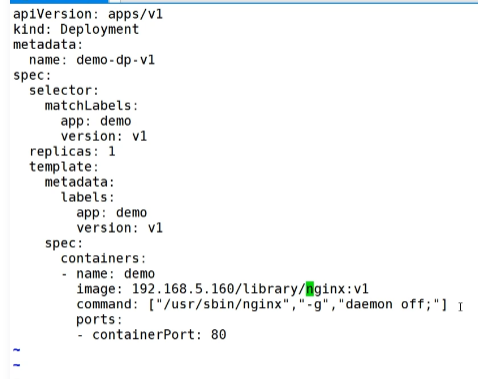Click the template: key
This screenshot has width=478, height=379.
64,167
